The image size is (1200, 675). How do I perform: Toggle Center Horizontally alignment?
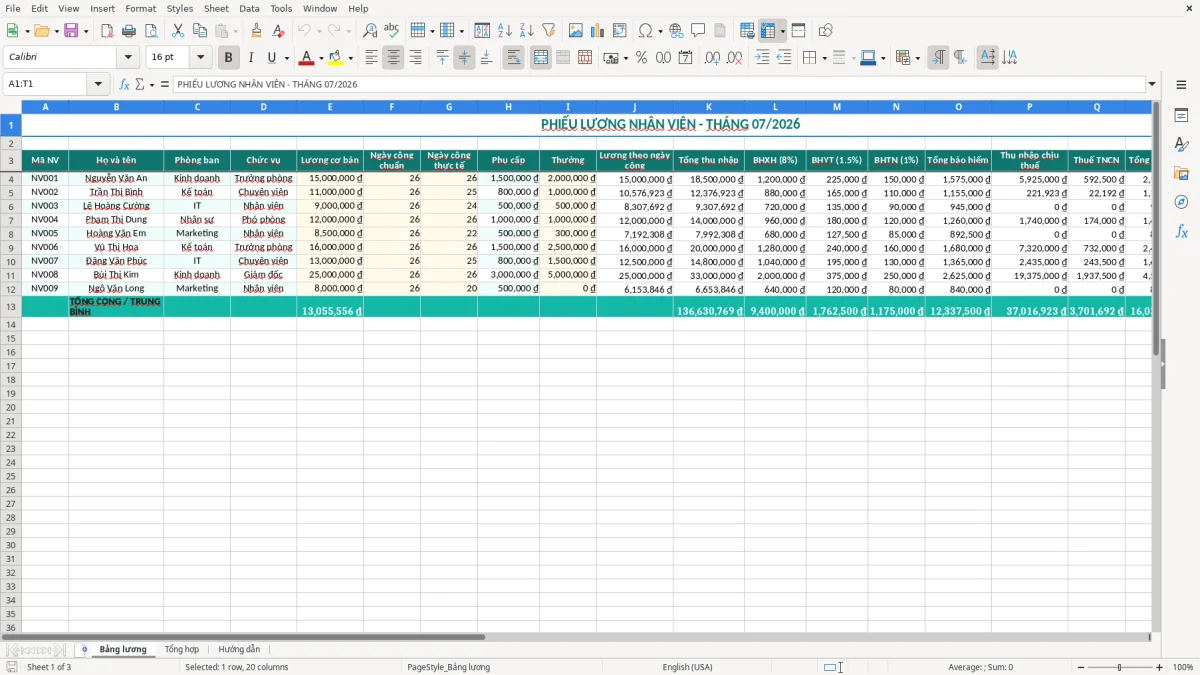[393, 58]
